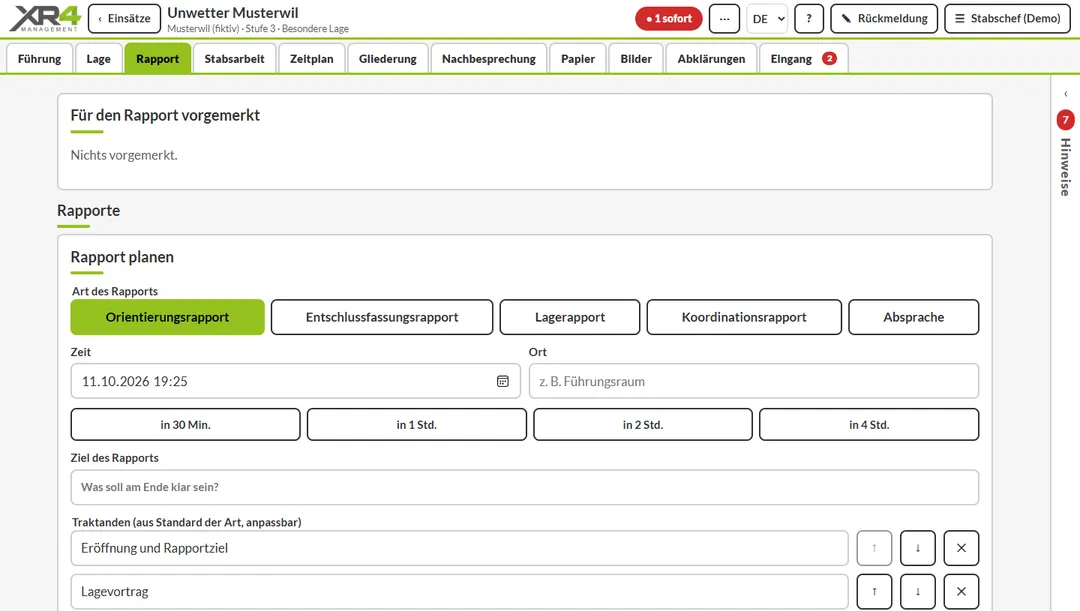Select Entschlussfassungsrapport report type

tap(382, 317)
